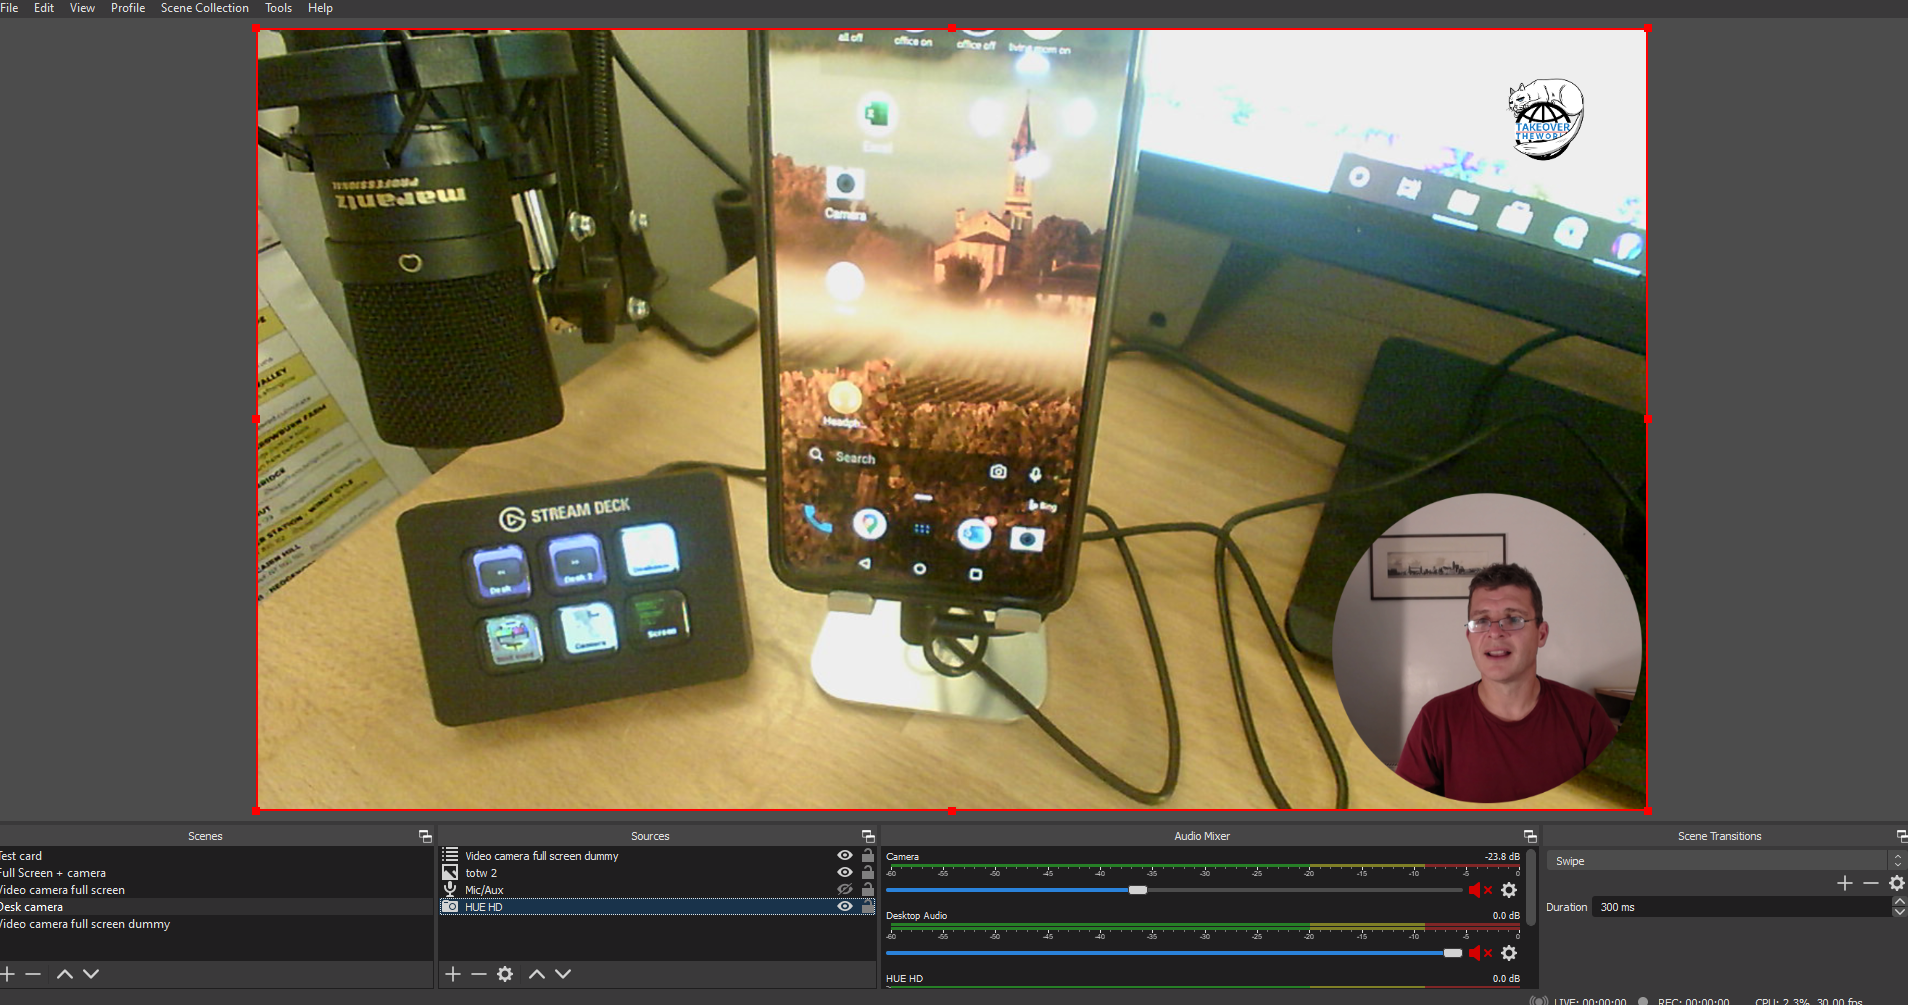Image resolution: width=1908 pixels, height=1005 pixels.
Task: Lock the HUE HD source
Action: [867, 906]
